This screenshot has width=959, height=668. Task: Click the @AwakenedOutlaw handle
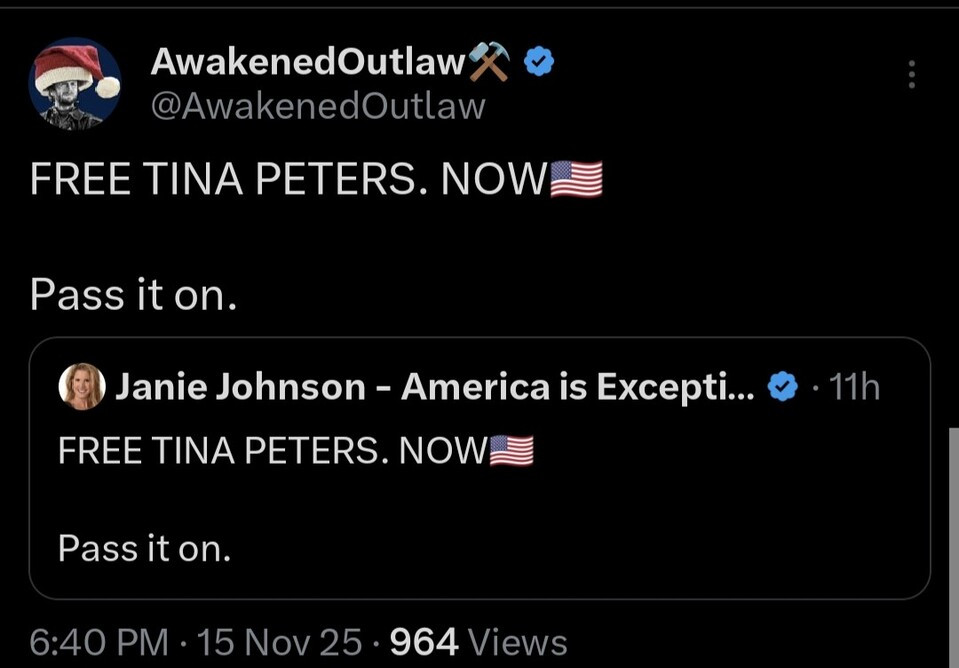coord(317,106)
